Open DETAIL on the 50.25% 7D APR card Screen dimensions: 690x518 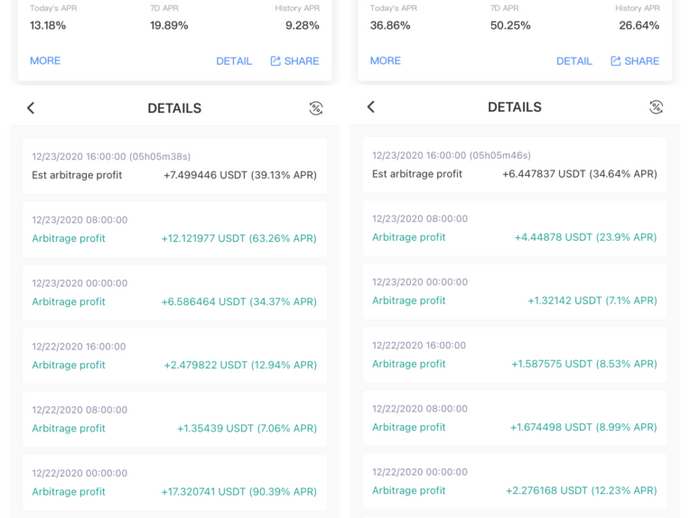click(x=574, y=61)
